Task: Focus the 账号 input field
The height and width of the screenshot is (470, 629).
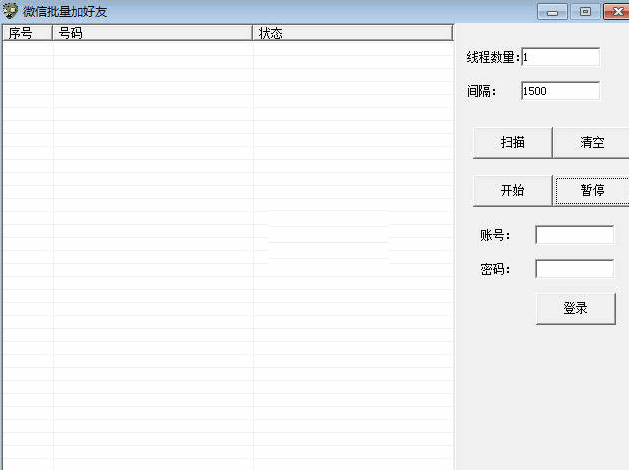Action: click(x=574, y=235)
